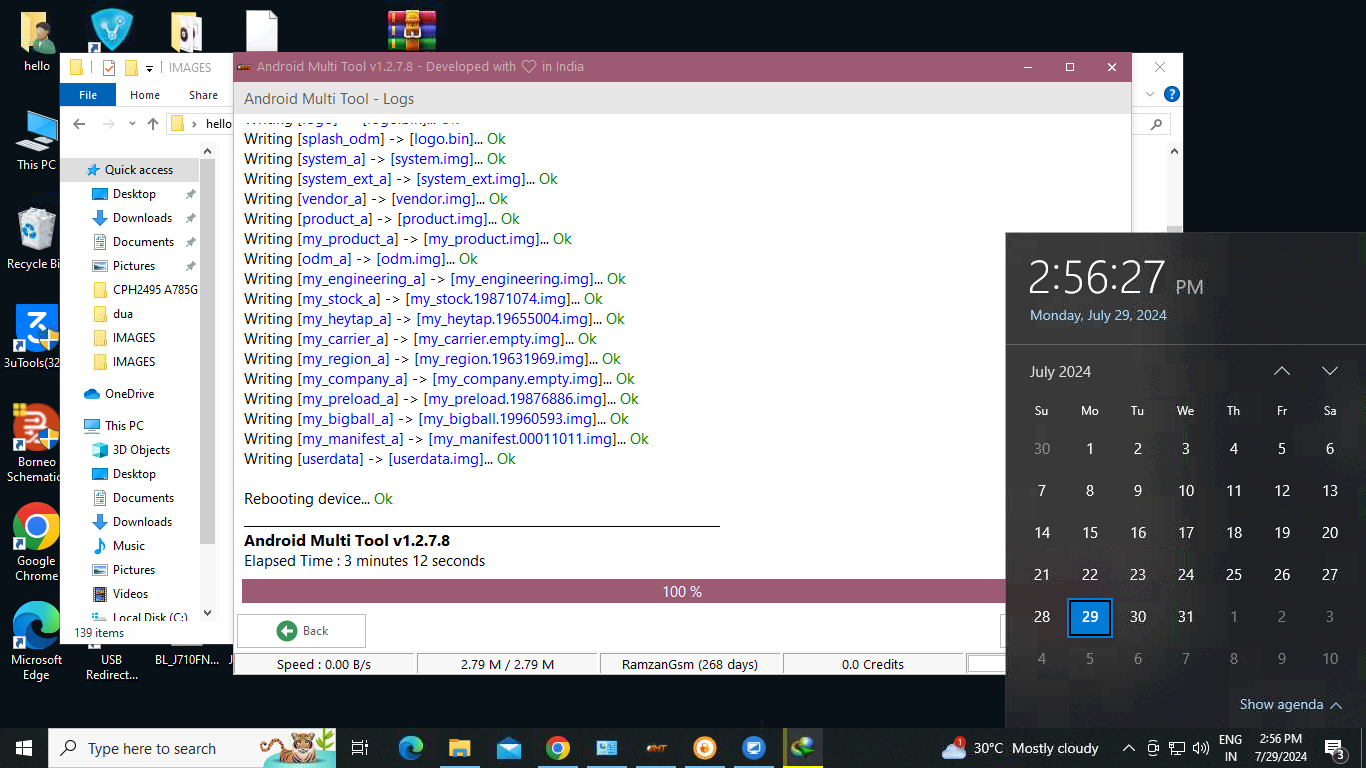Click the 0.0 Credits status cell
Image resolution: width=1366 pixels, height=768 pixels.
click(x=873, y=664)
